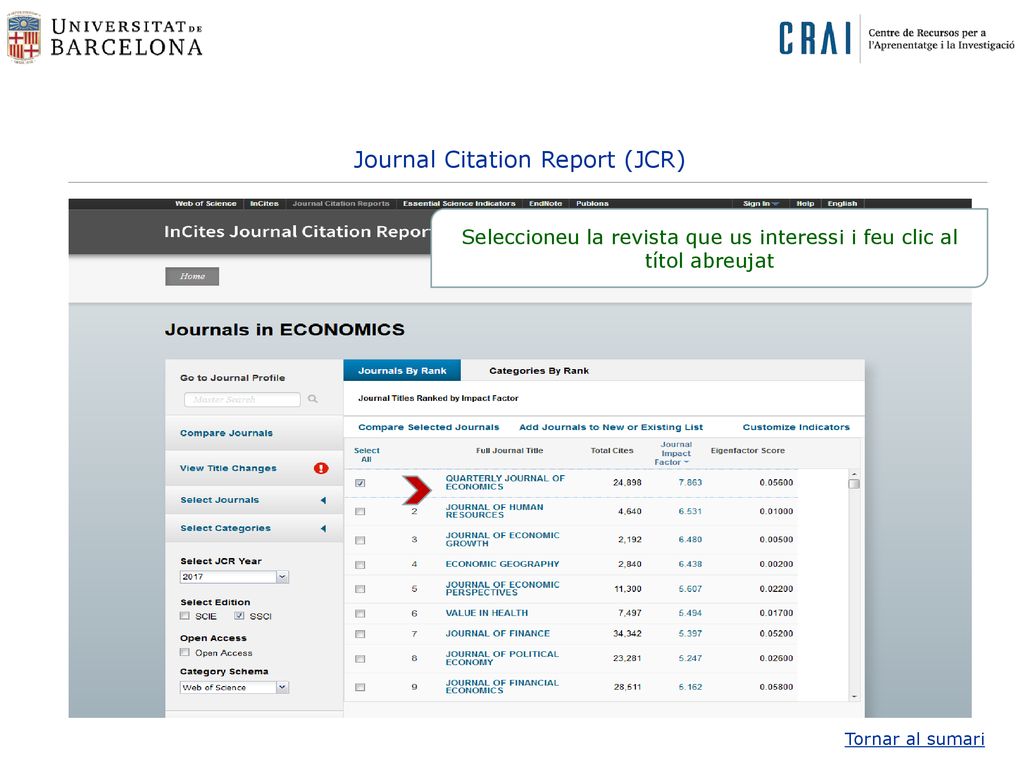Viewport: 1024px width, 768px height.
Task: Sort by Journal Impact Factor column
Action: tap(675, 453)
